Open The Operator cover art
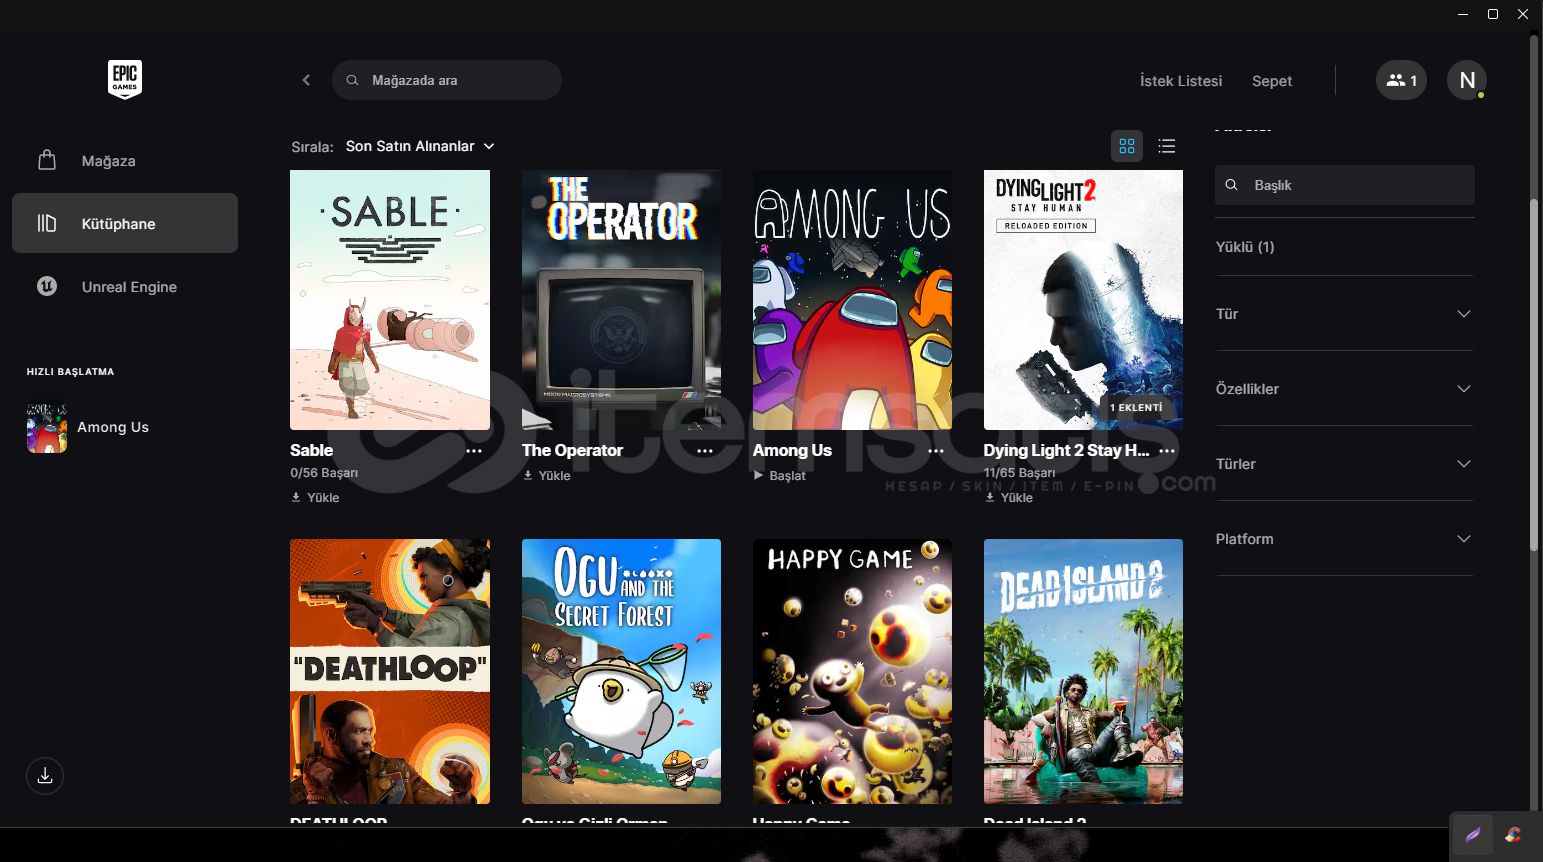This screenshot has height=862, width=1543. tap(621, 300)
